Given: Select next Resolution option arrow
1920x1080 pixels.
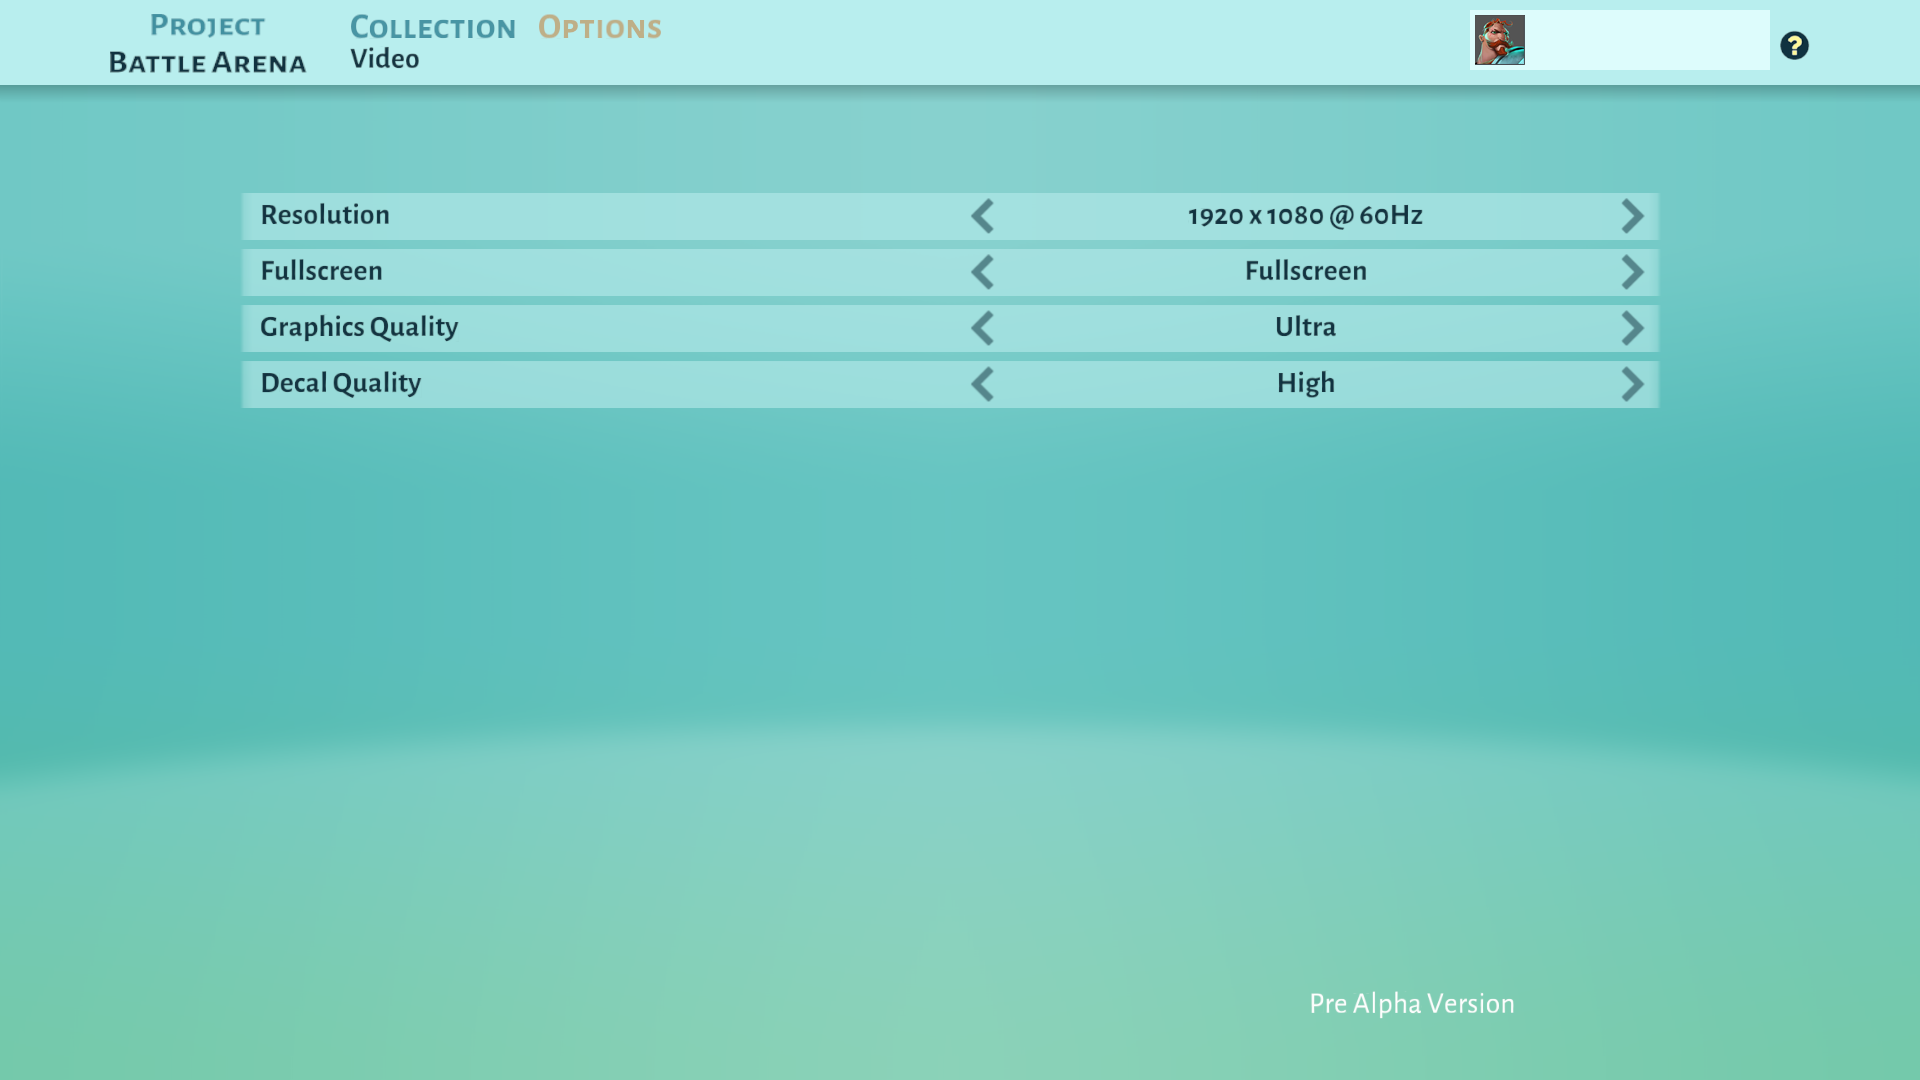Looking at the screenshot, I should (1632, 216).
